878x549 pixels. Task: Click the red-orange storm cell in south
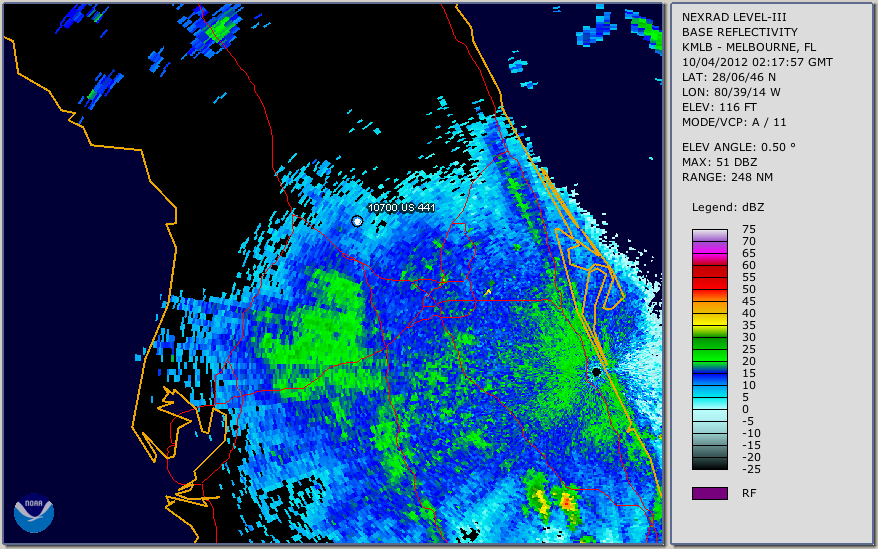click(566, 501)
